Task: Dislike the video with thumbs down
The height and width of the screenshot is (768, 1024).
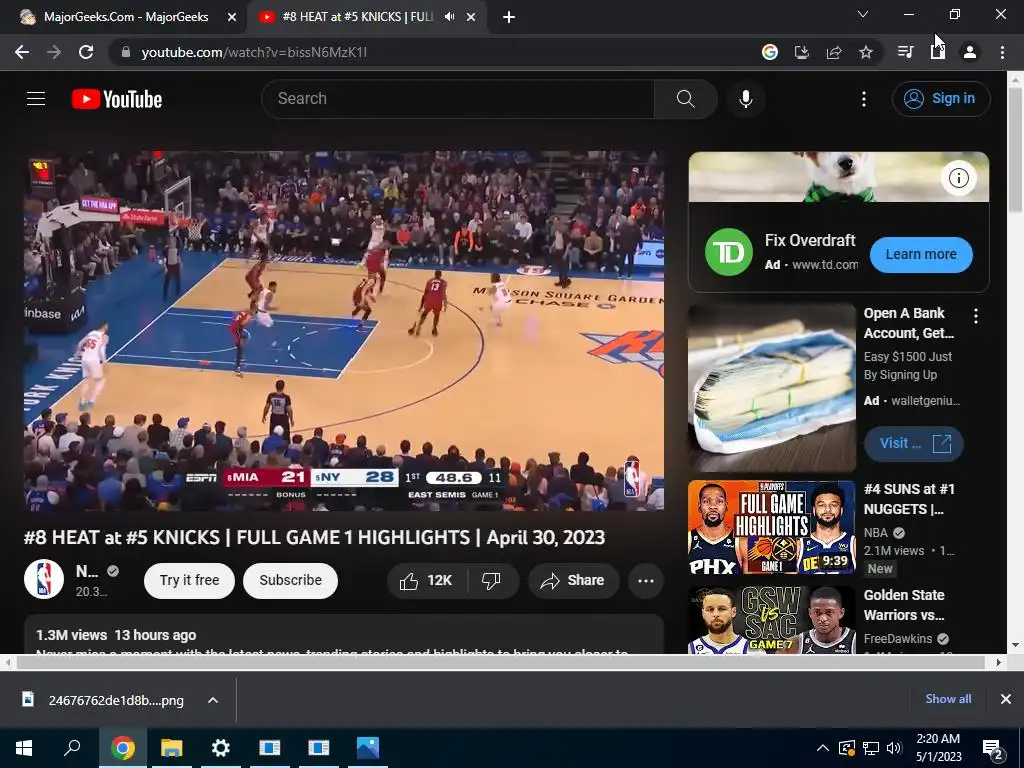Action: click(x=491, y=581)
